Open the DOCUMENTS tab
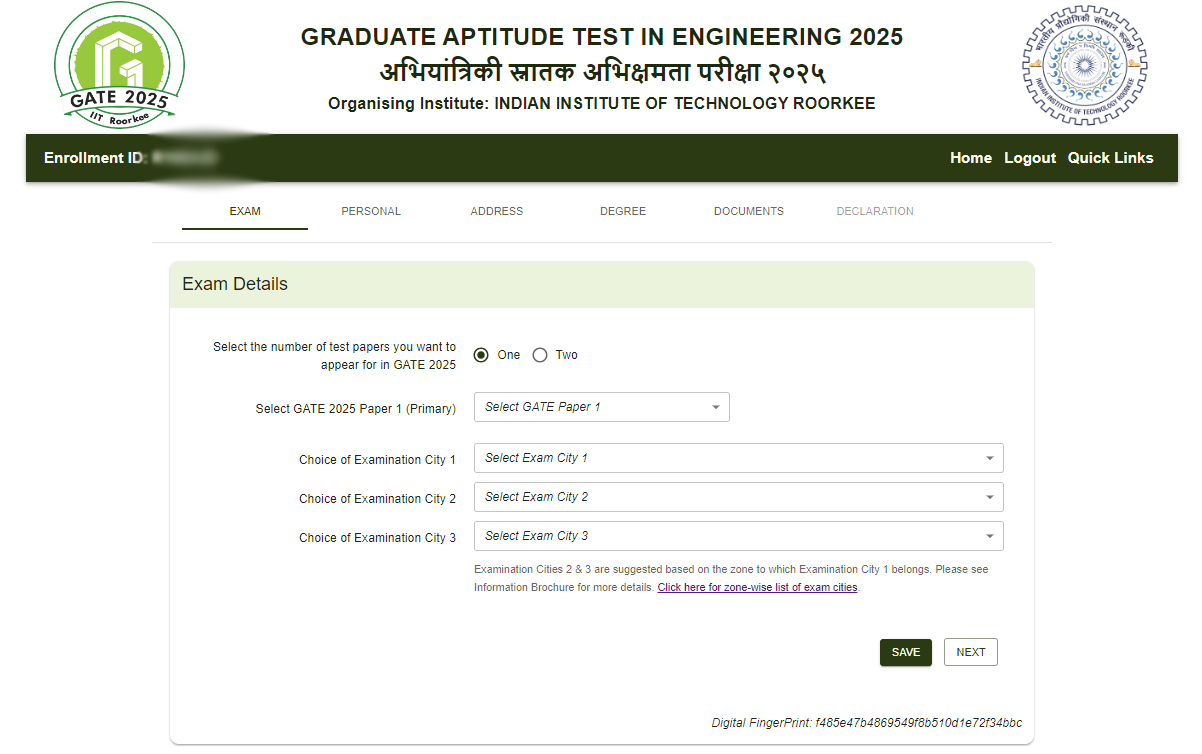The image size is (1202, 754). [749, 211]
